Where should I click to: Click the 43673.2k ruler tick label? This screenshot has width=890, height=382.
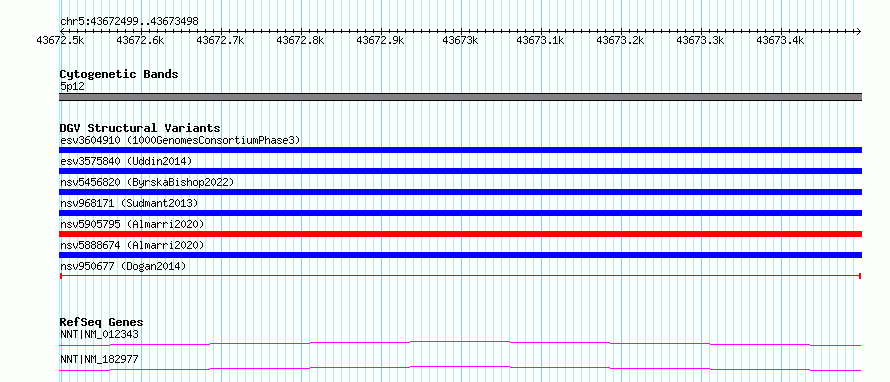click(621, 40)
